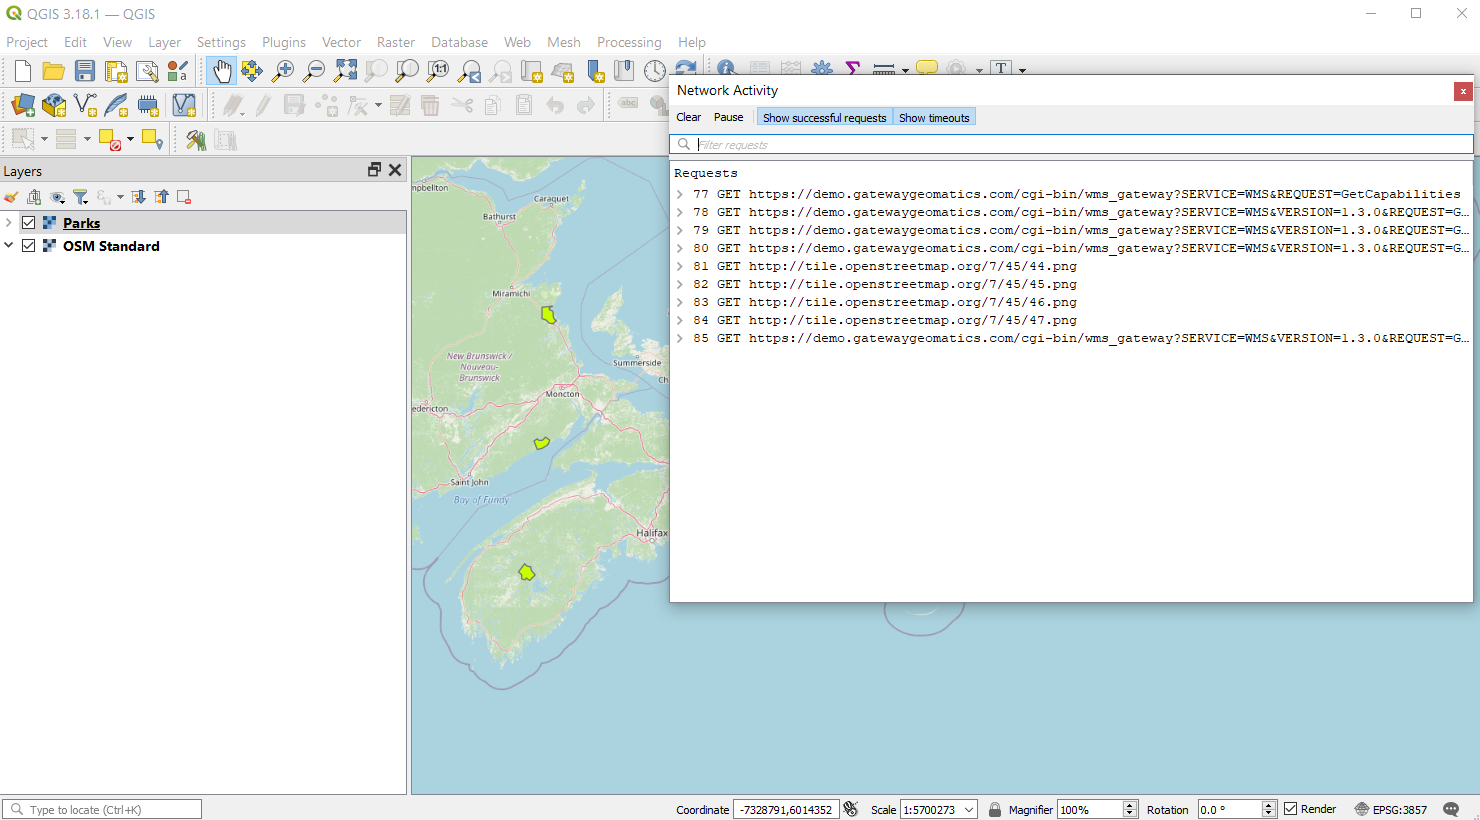Collapse the OSM Standard layer node
1480x820 pixels.
click(x=9, y=246)
